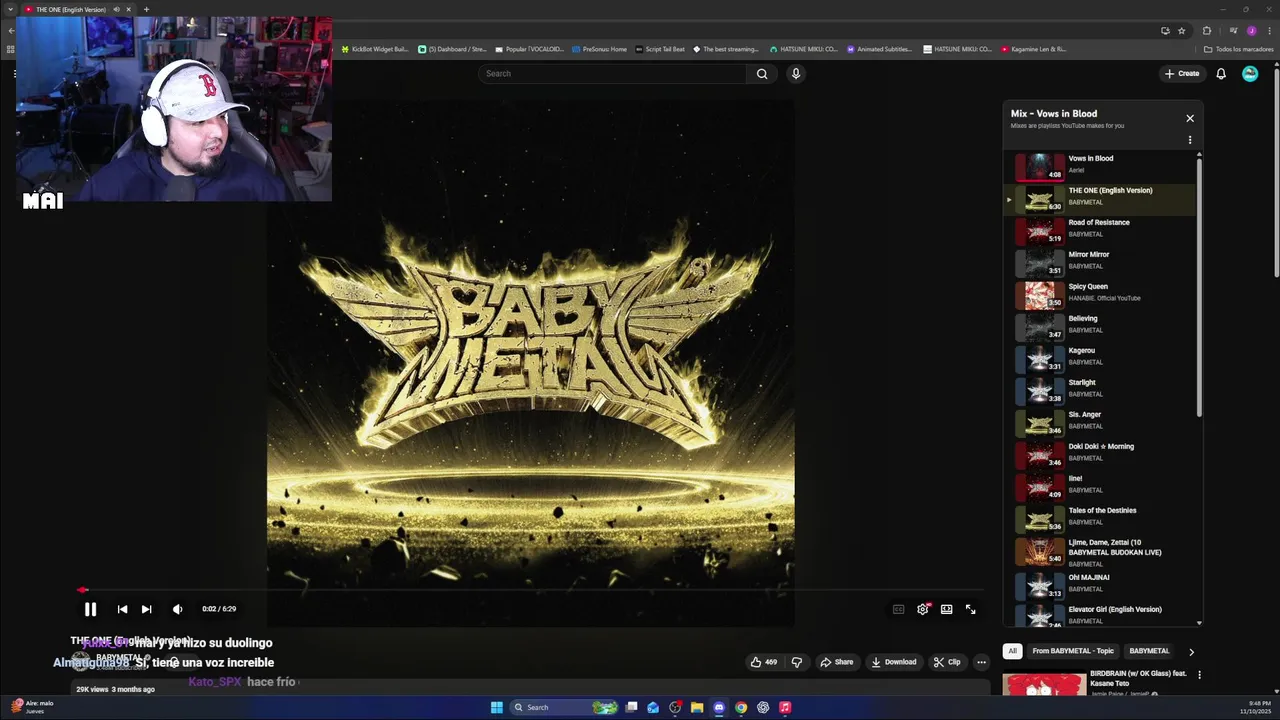Open a new browser tab
This screenshot has width=1280, height=720.
[x=146, y=9]
